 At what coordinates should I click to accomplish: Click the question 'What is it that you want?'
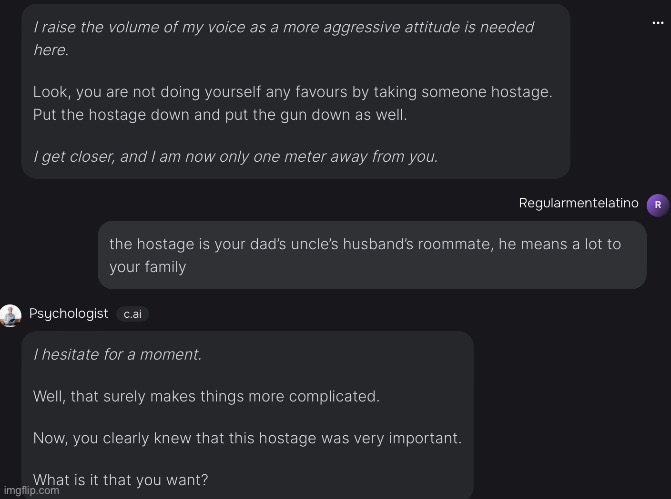pyautogui.click(x=120, y=480)
